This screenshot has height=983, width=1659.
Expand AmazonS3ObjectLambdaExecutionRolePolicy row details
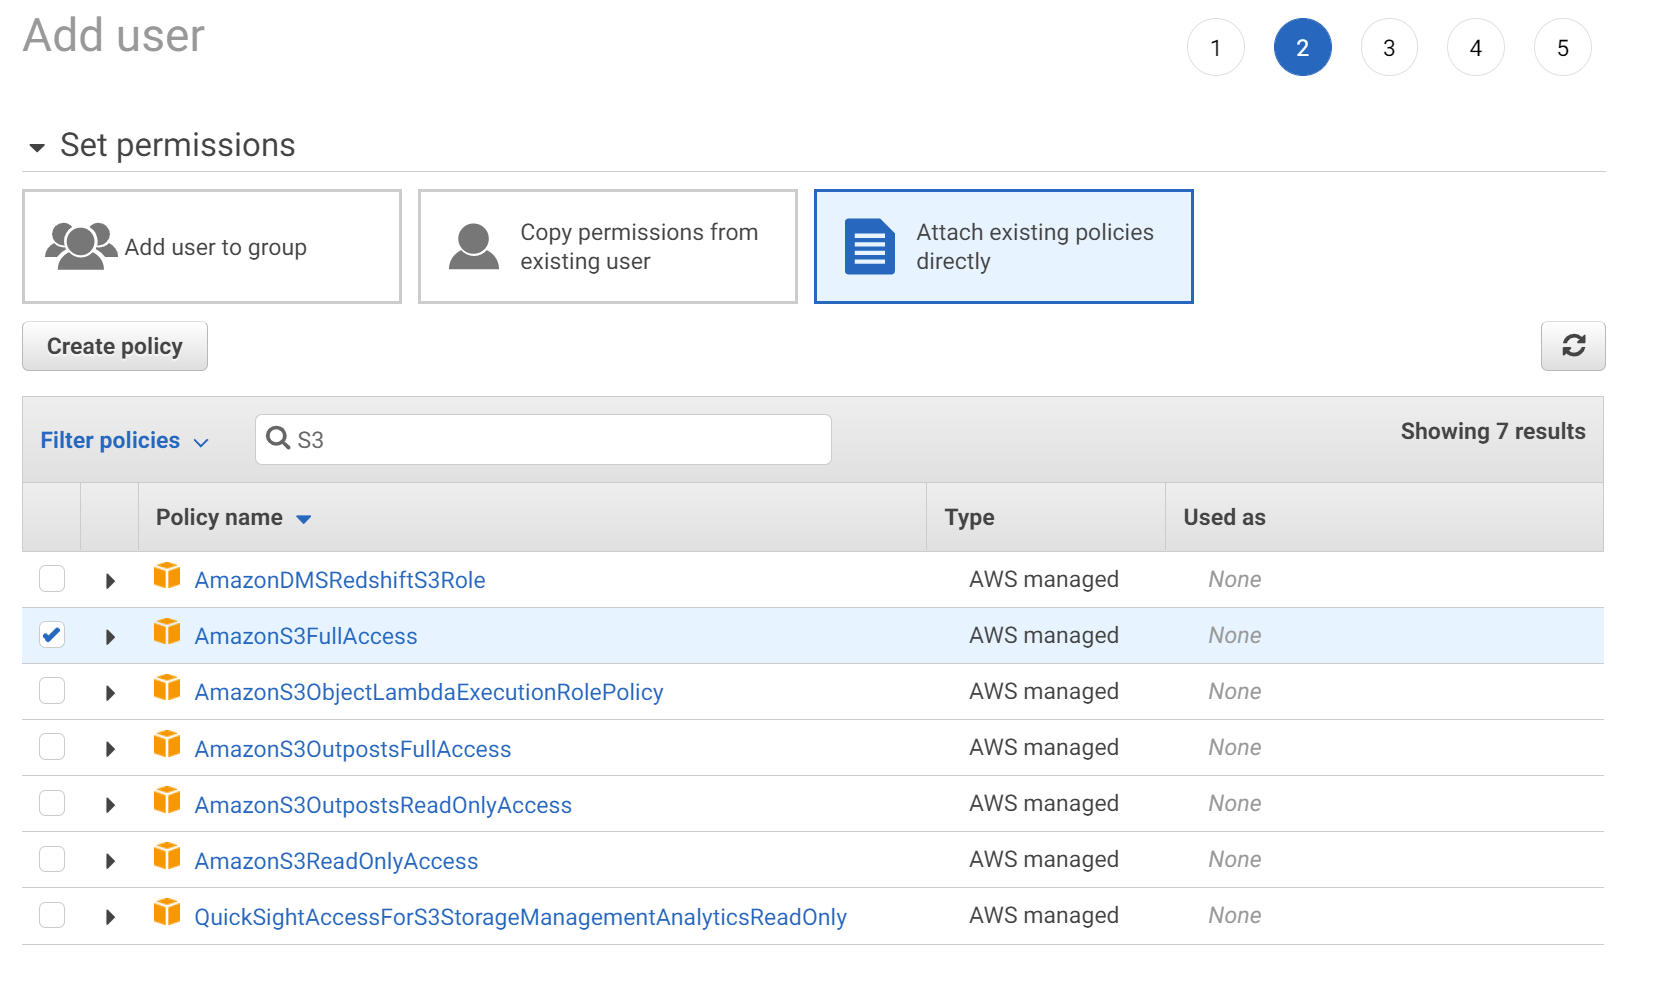[110, 693]
